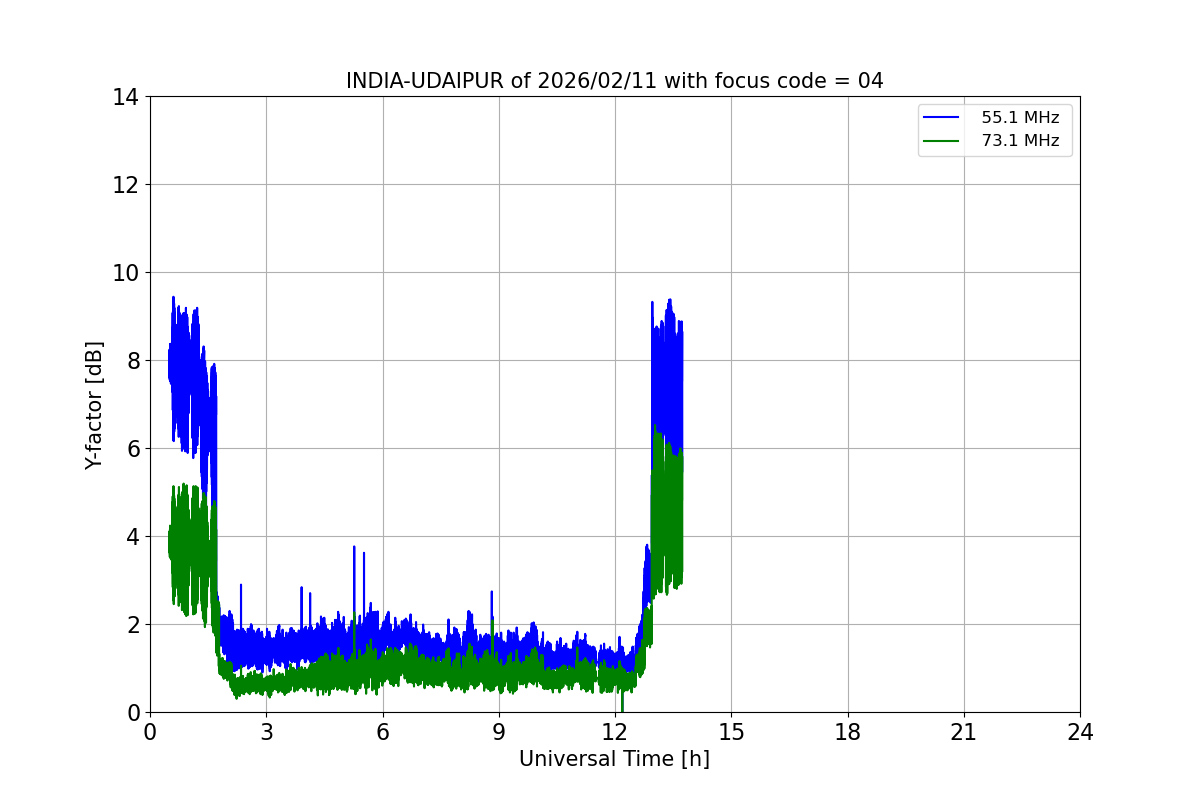The width and height of the screenshot is (1200, 800).
Task: Click the blue line sample in legend
Action: click(x=943, y=118)
